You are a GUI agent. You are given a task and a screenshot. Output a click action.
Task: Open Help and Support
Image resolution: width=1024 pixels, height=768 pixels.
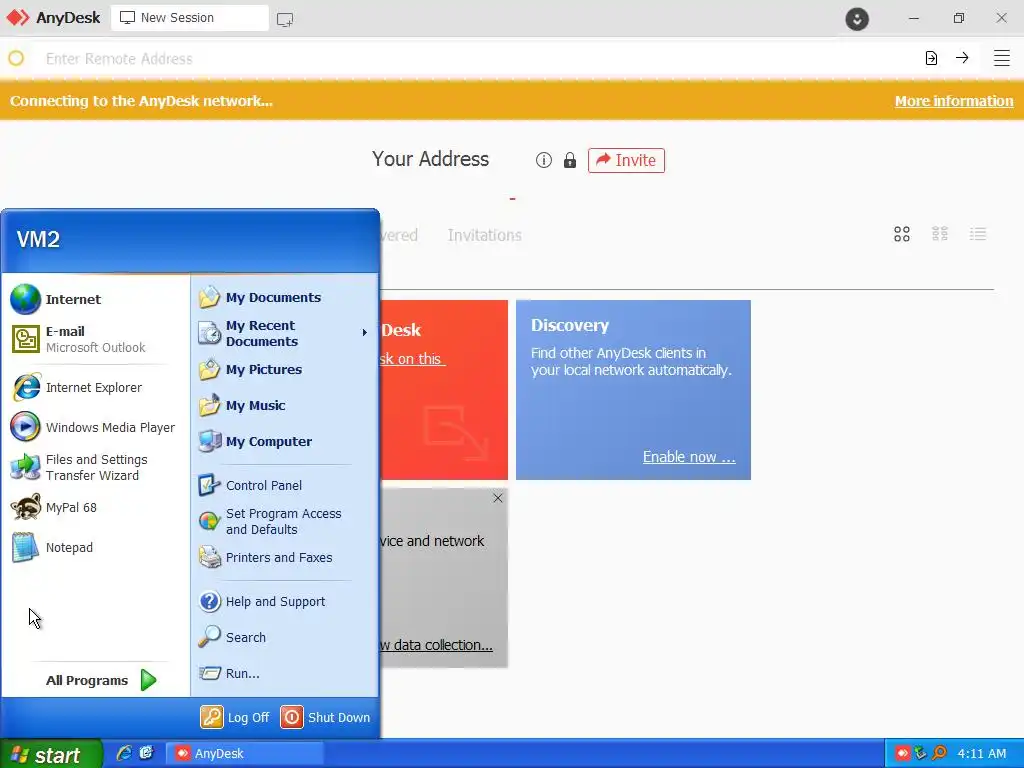(283, 601)
